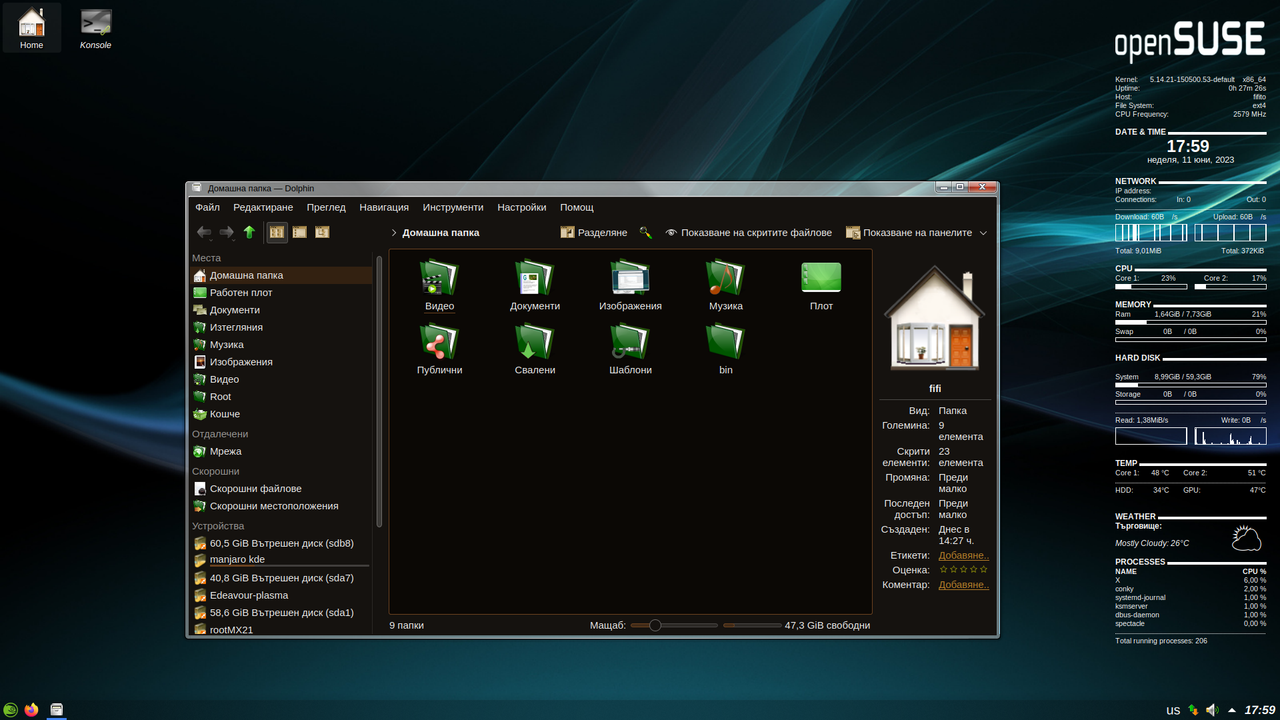Screen dimensions: 1280x720
Task: Select the manjaro kde device
Action: click(281, 560)
